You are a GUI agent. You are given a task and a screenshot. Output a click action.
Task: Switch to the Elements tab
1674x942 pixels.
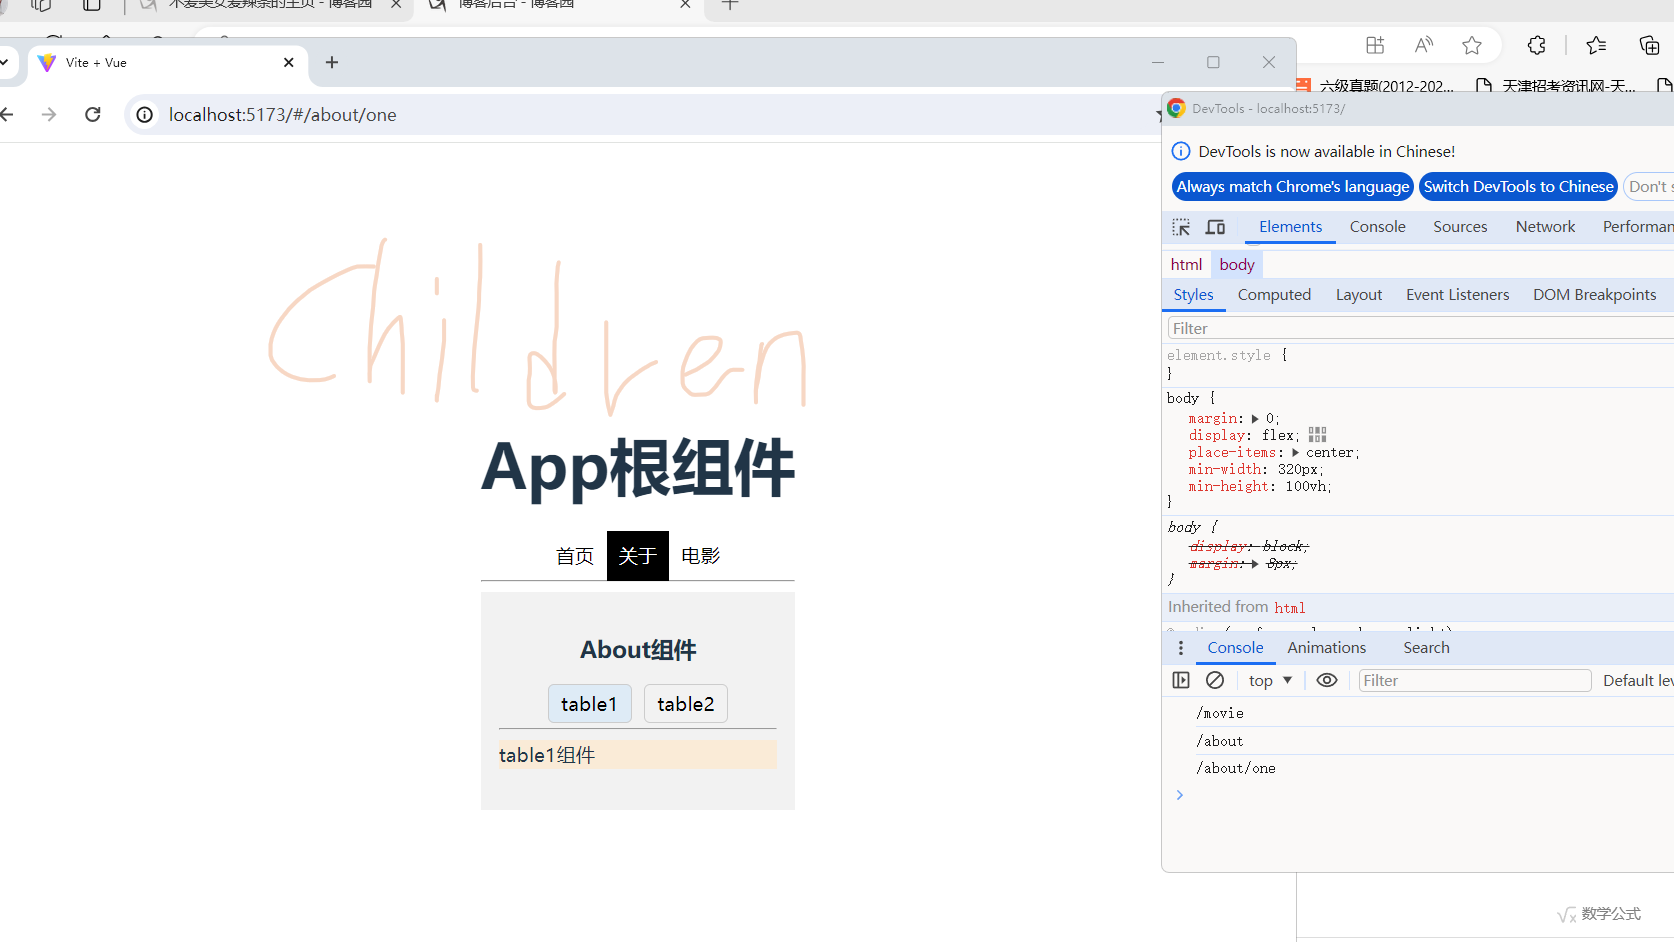point(1290,227)
